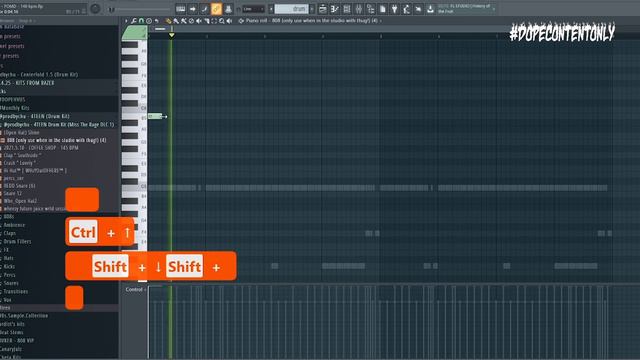Click the stamp circle icon in piano roll
The height and width of the screenshot is (360, 640).
tap(149, 21)
